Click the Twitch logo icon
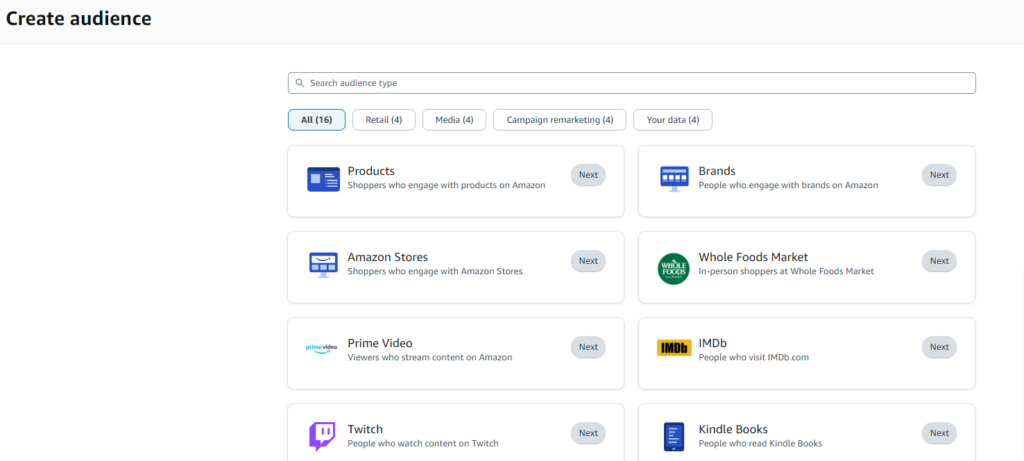This screenshot has width=1024, height=461. pos(322,437)
